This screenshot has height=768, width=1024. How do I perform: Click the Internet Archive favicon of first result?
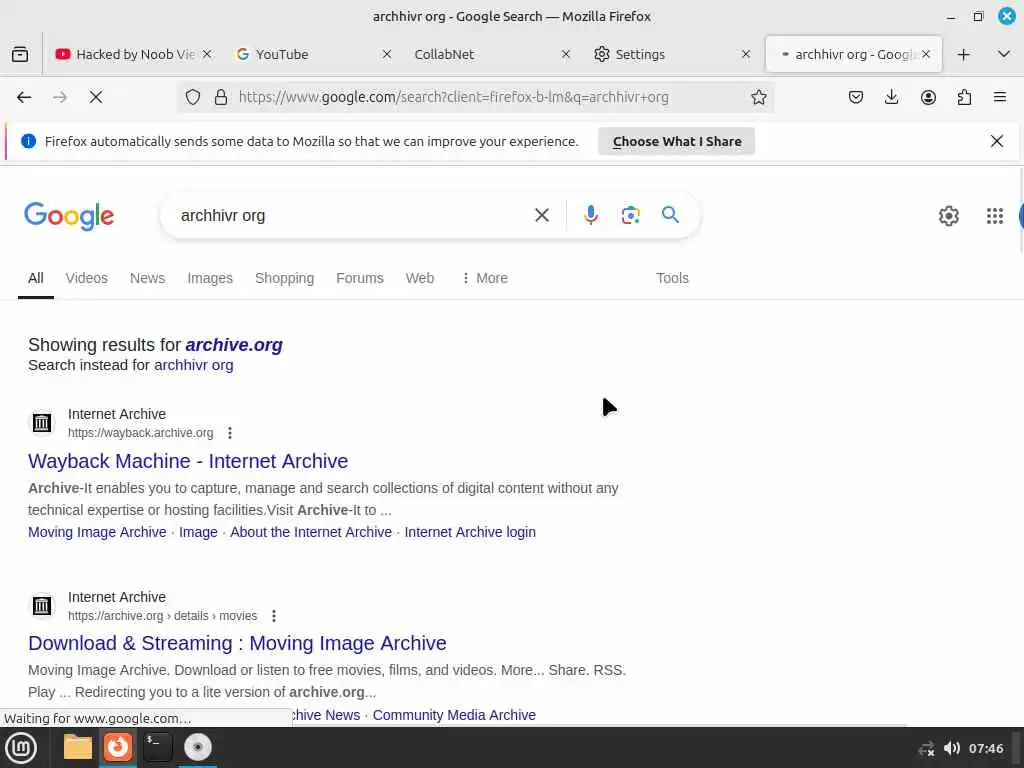(42, 423)
